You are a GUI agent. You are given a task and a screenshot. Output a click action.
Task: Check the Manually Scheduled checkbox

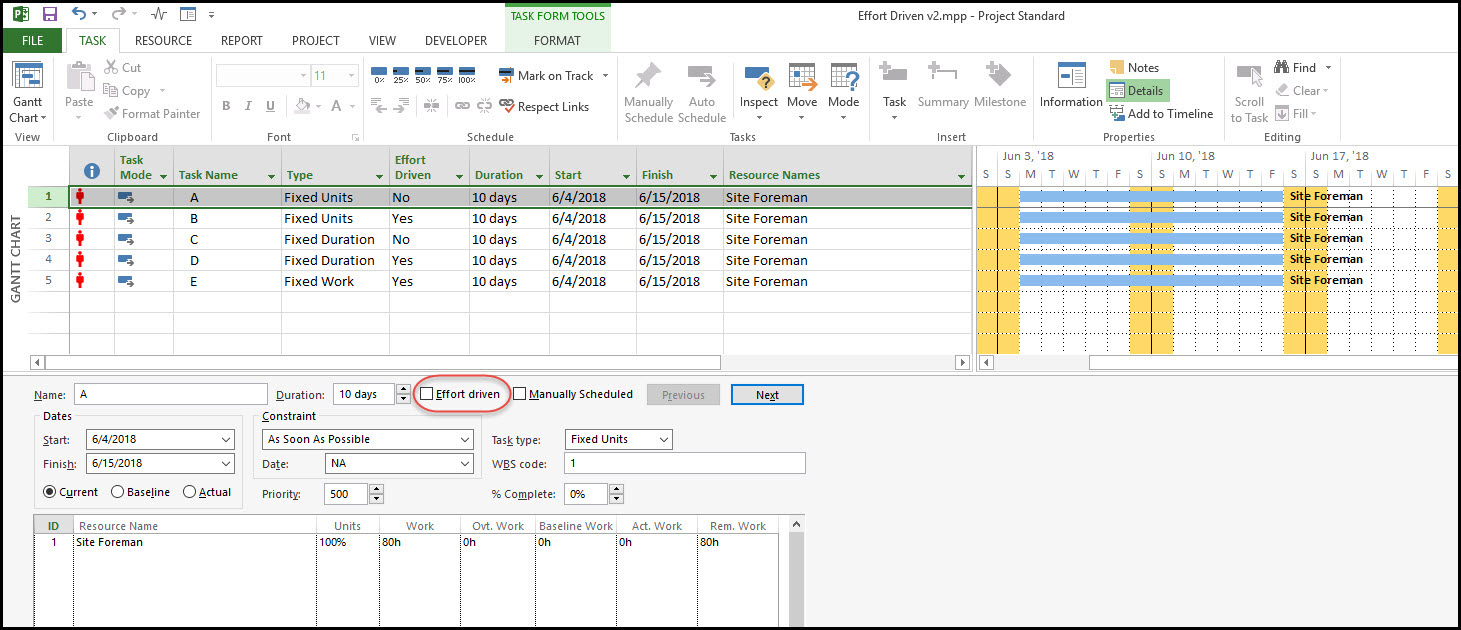pos(520,395)
